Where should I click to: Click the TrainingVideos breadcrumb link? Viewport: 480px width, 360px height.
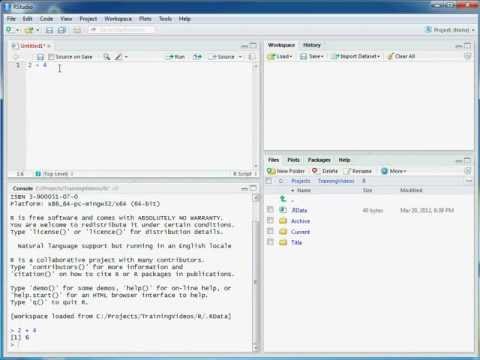coord(336,181)
